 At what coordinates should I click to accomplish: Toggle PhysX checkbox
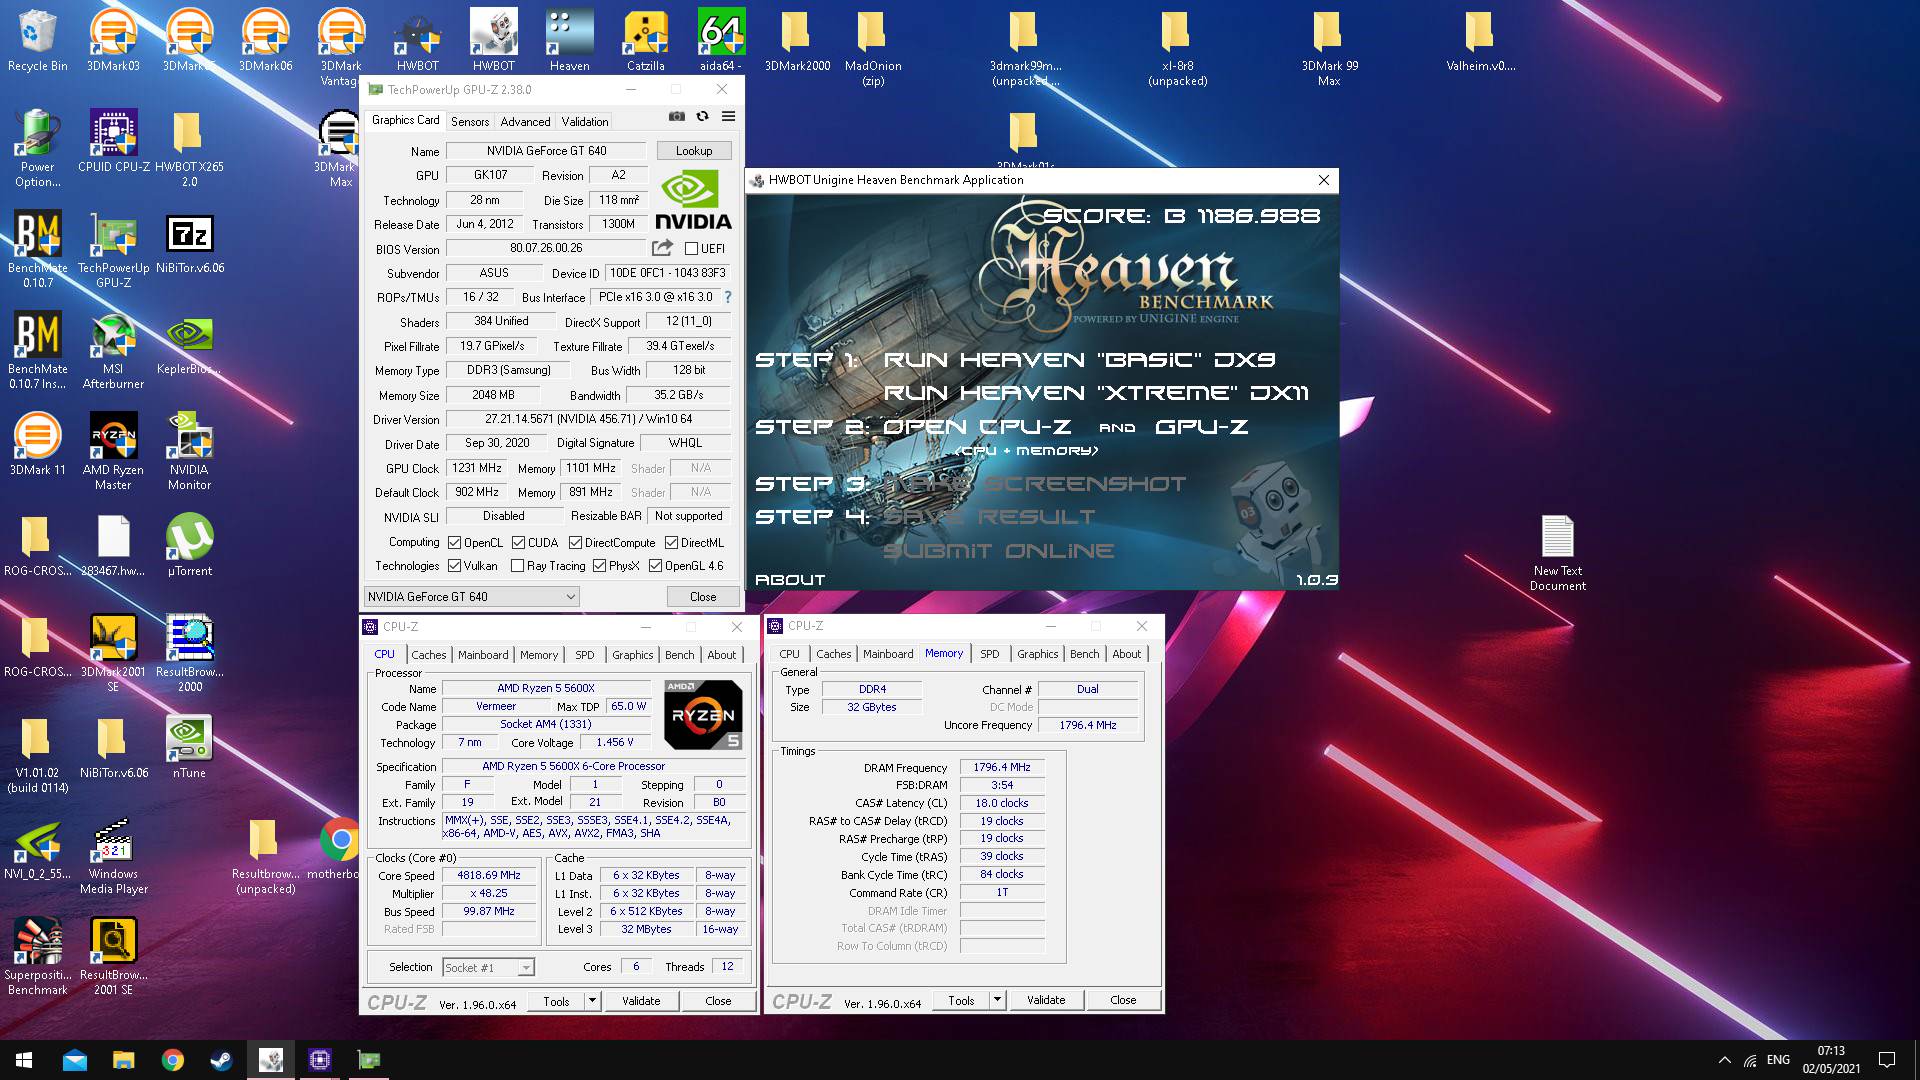(599, 566)
